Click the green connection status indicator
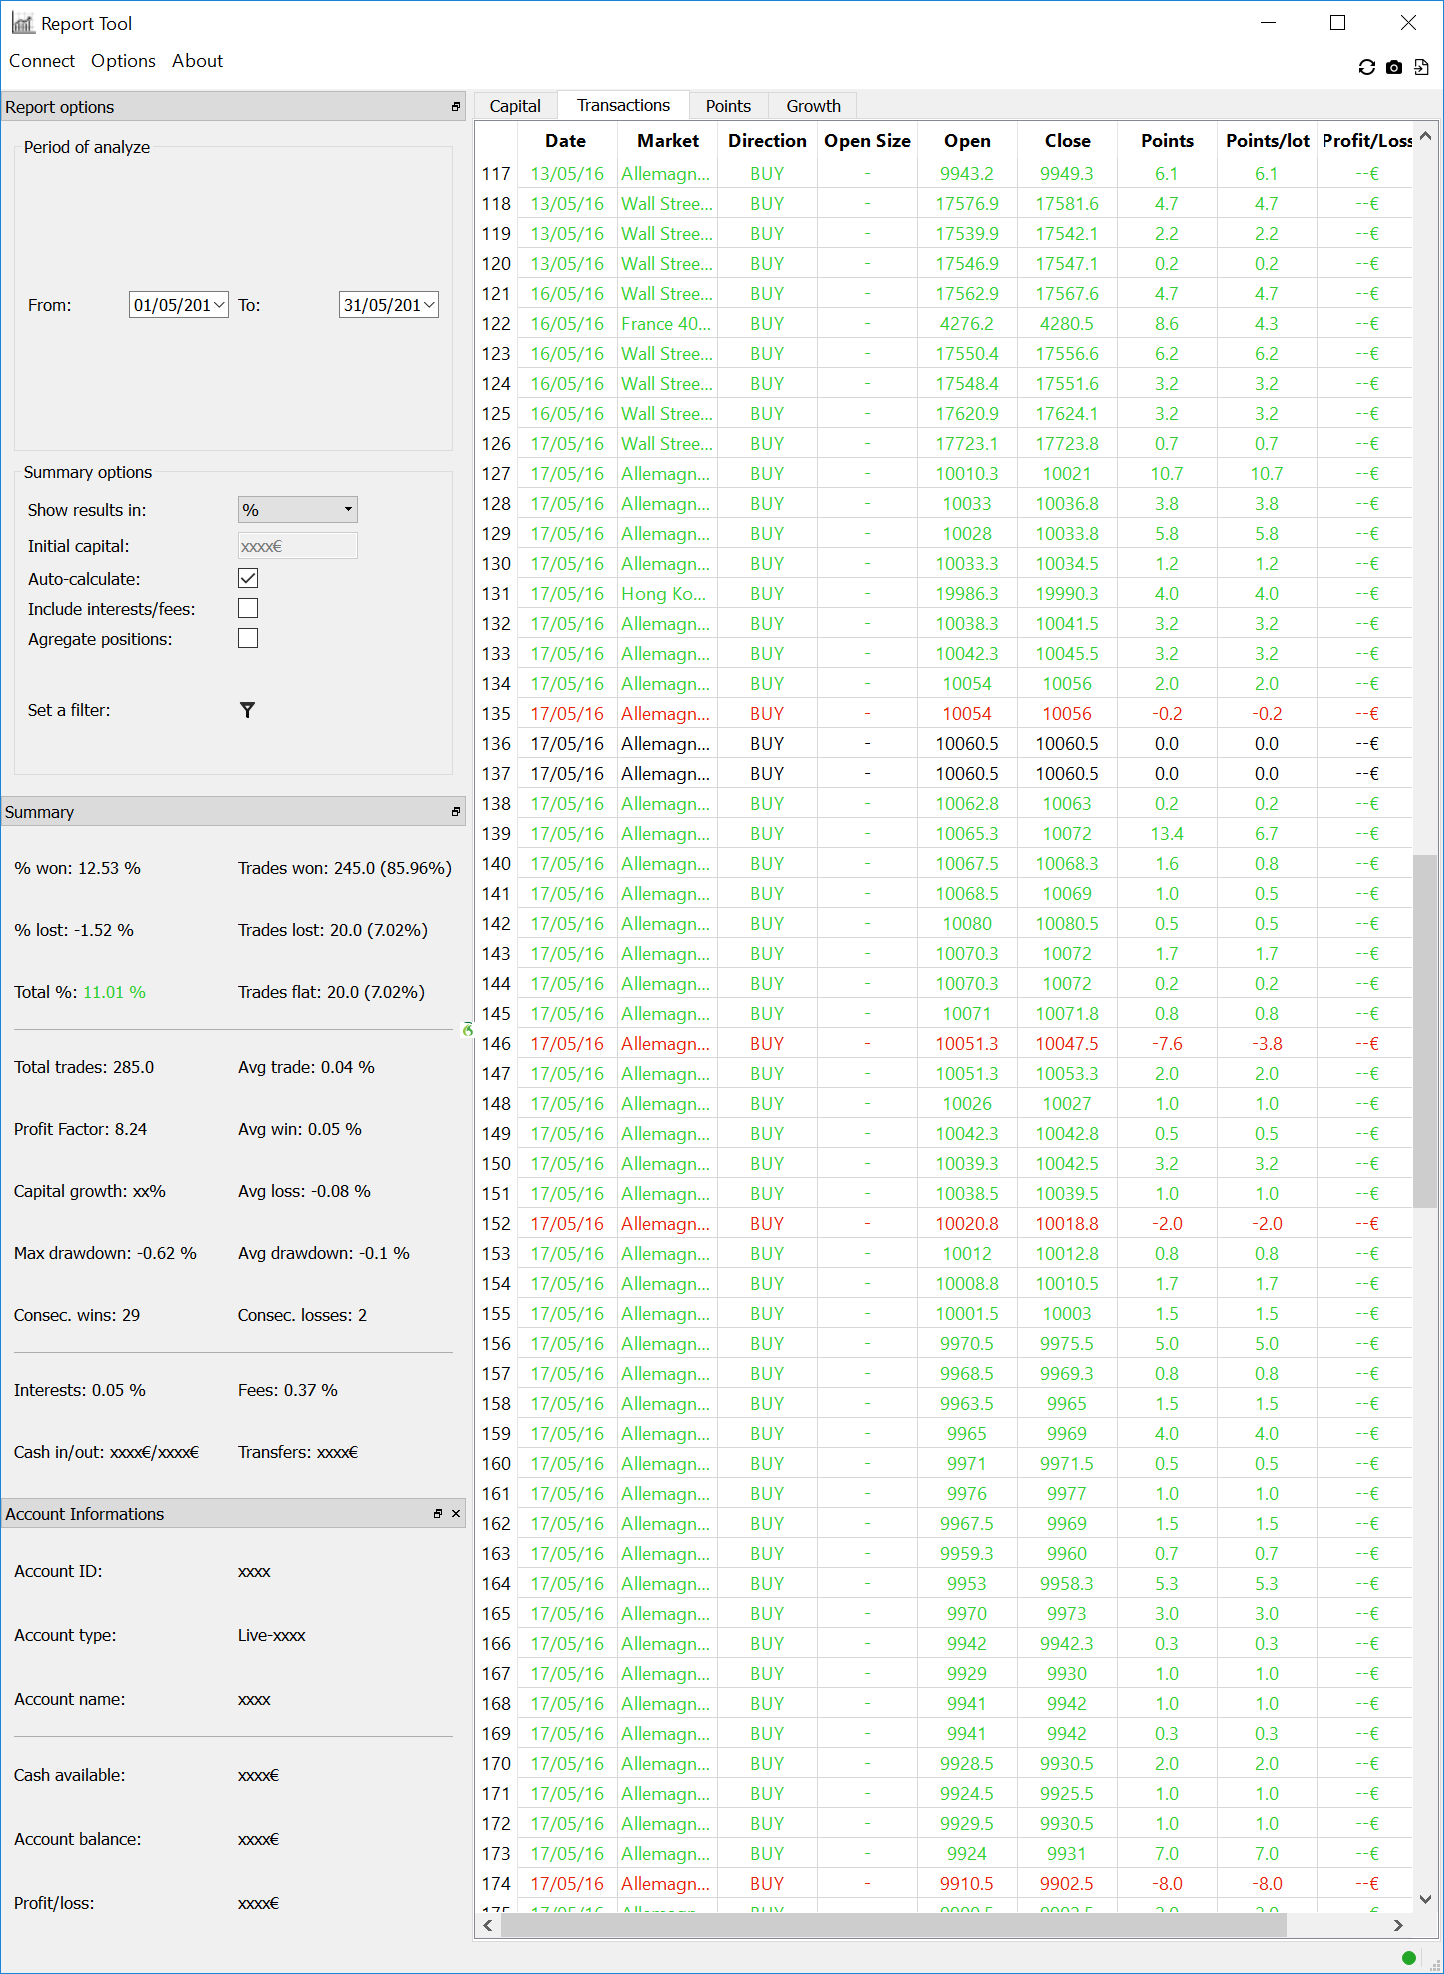The image size is (1444, 1974). pos(1409,1957)
